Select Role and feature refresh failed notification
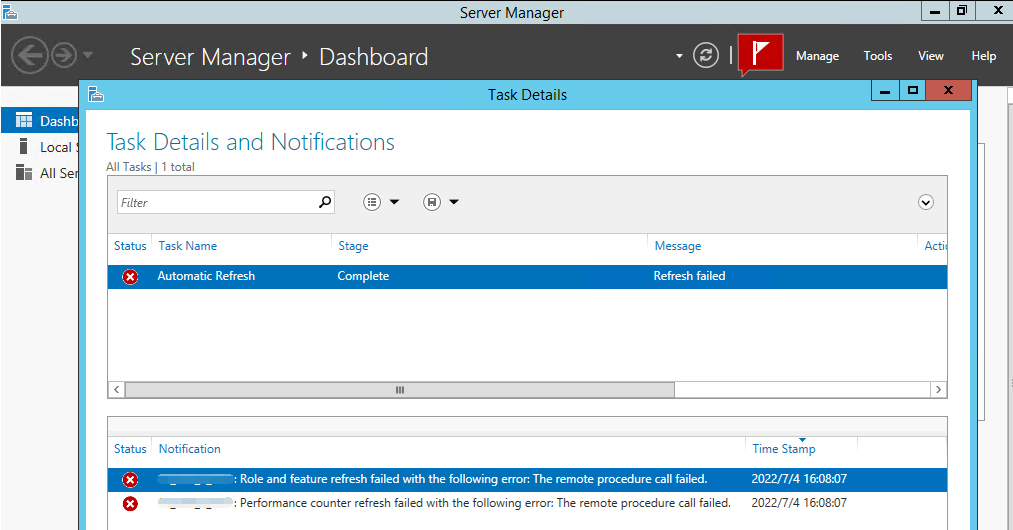This screenshot has width=1013, height=530. pos(527,480)
